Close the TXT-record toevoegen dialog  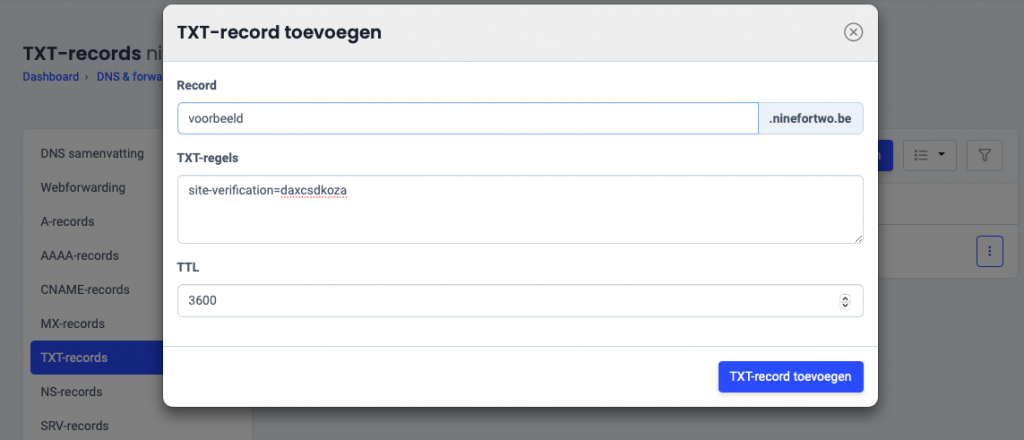[853, 32]
